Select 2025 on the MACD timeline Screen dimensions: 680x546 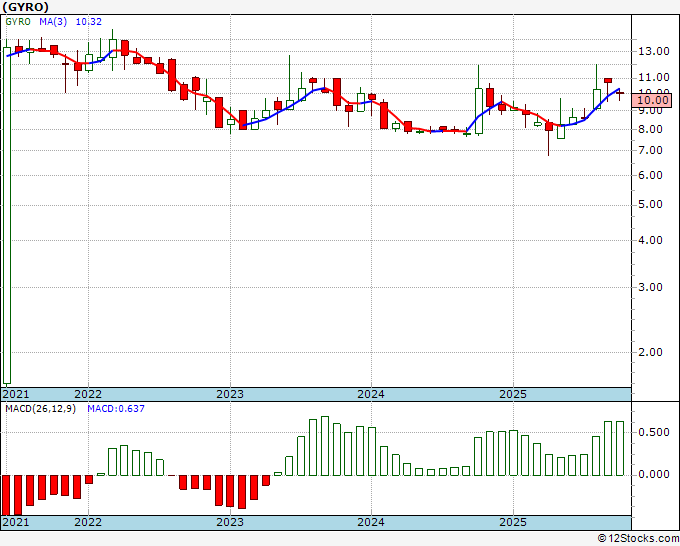513,522
